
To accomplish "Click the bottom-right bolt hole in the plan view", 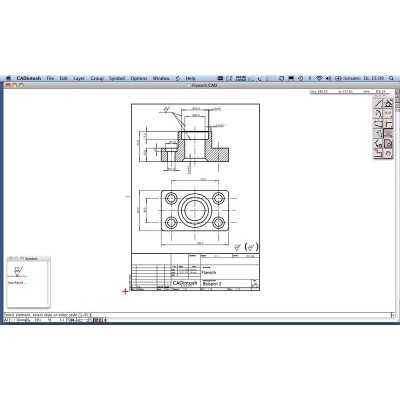I will point(218,222).
